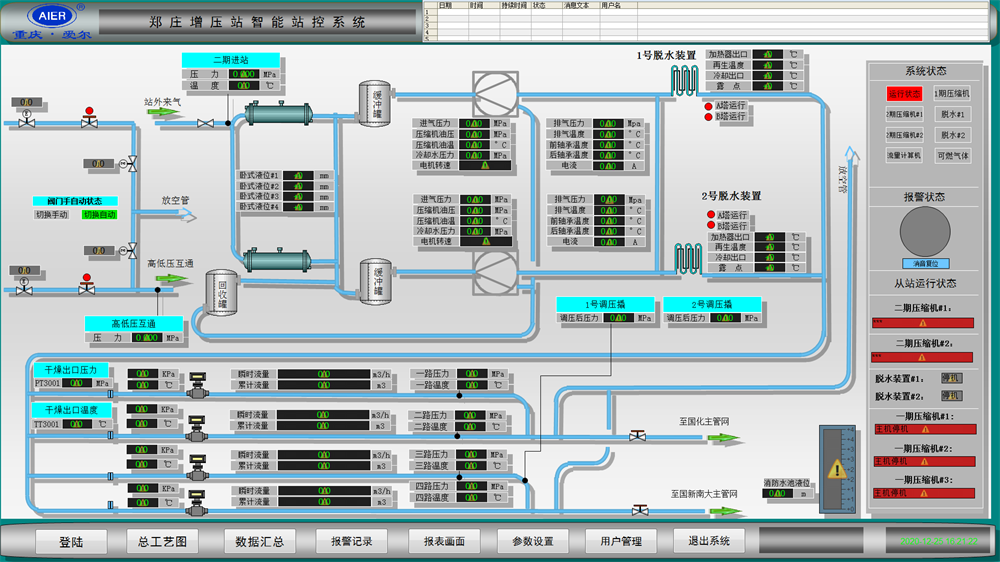This screenshot has width=1000, height=562.
Task: Click the yellow warning triangle on fire water tank
Action: (x=837, y=470)
